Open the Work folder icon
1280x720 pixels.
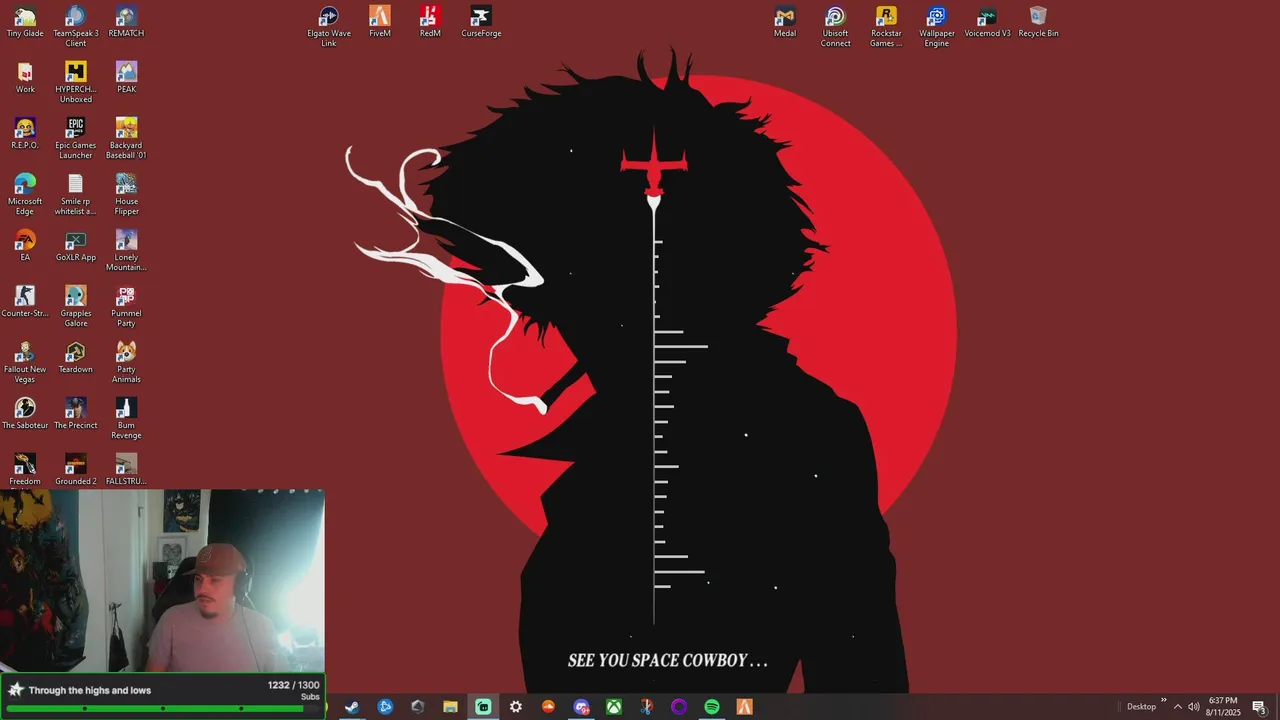25,78
